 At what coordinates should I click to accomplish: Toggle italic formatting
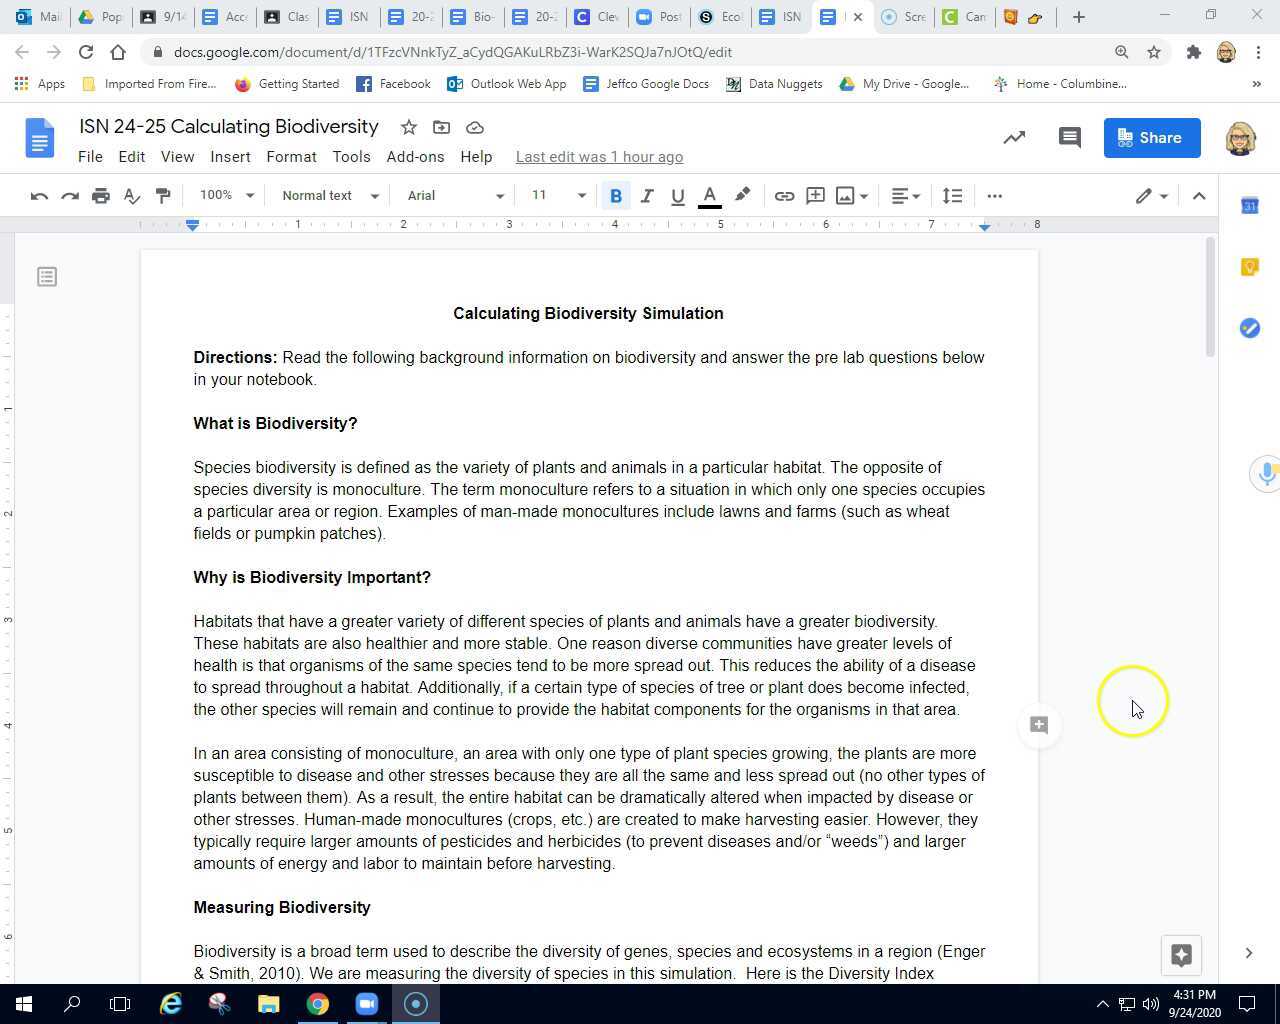click(646, 195)
